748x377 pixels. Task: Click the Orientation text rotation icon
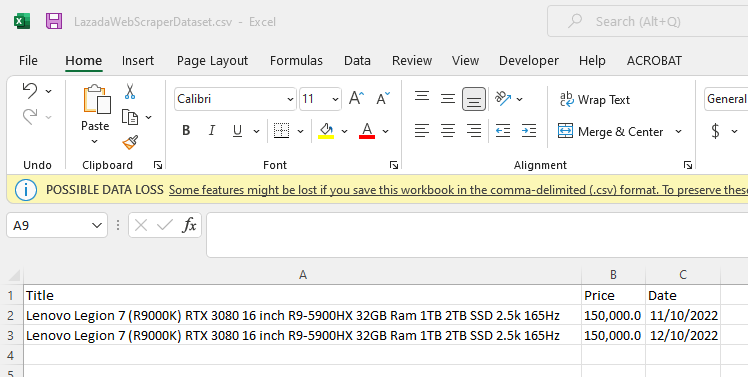pos(503,98)
